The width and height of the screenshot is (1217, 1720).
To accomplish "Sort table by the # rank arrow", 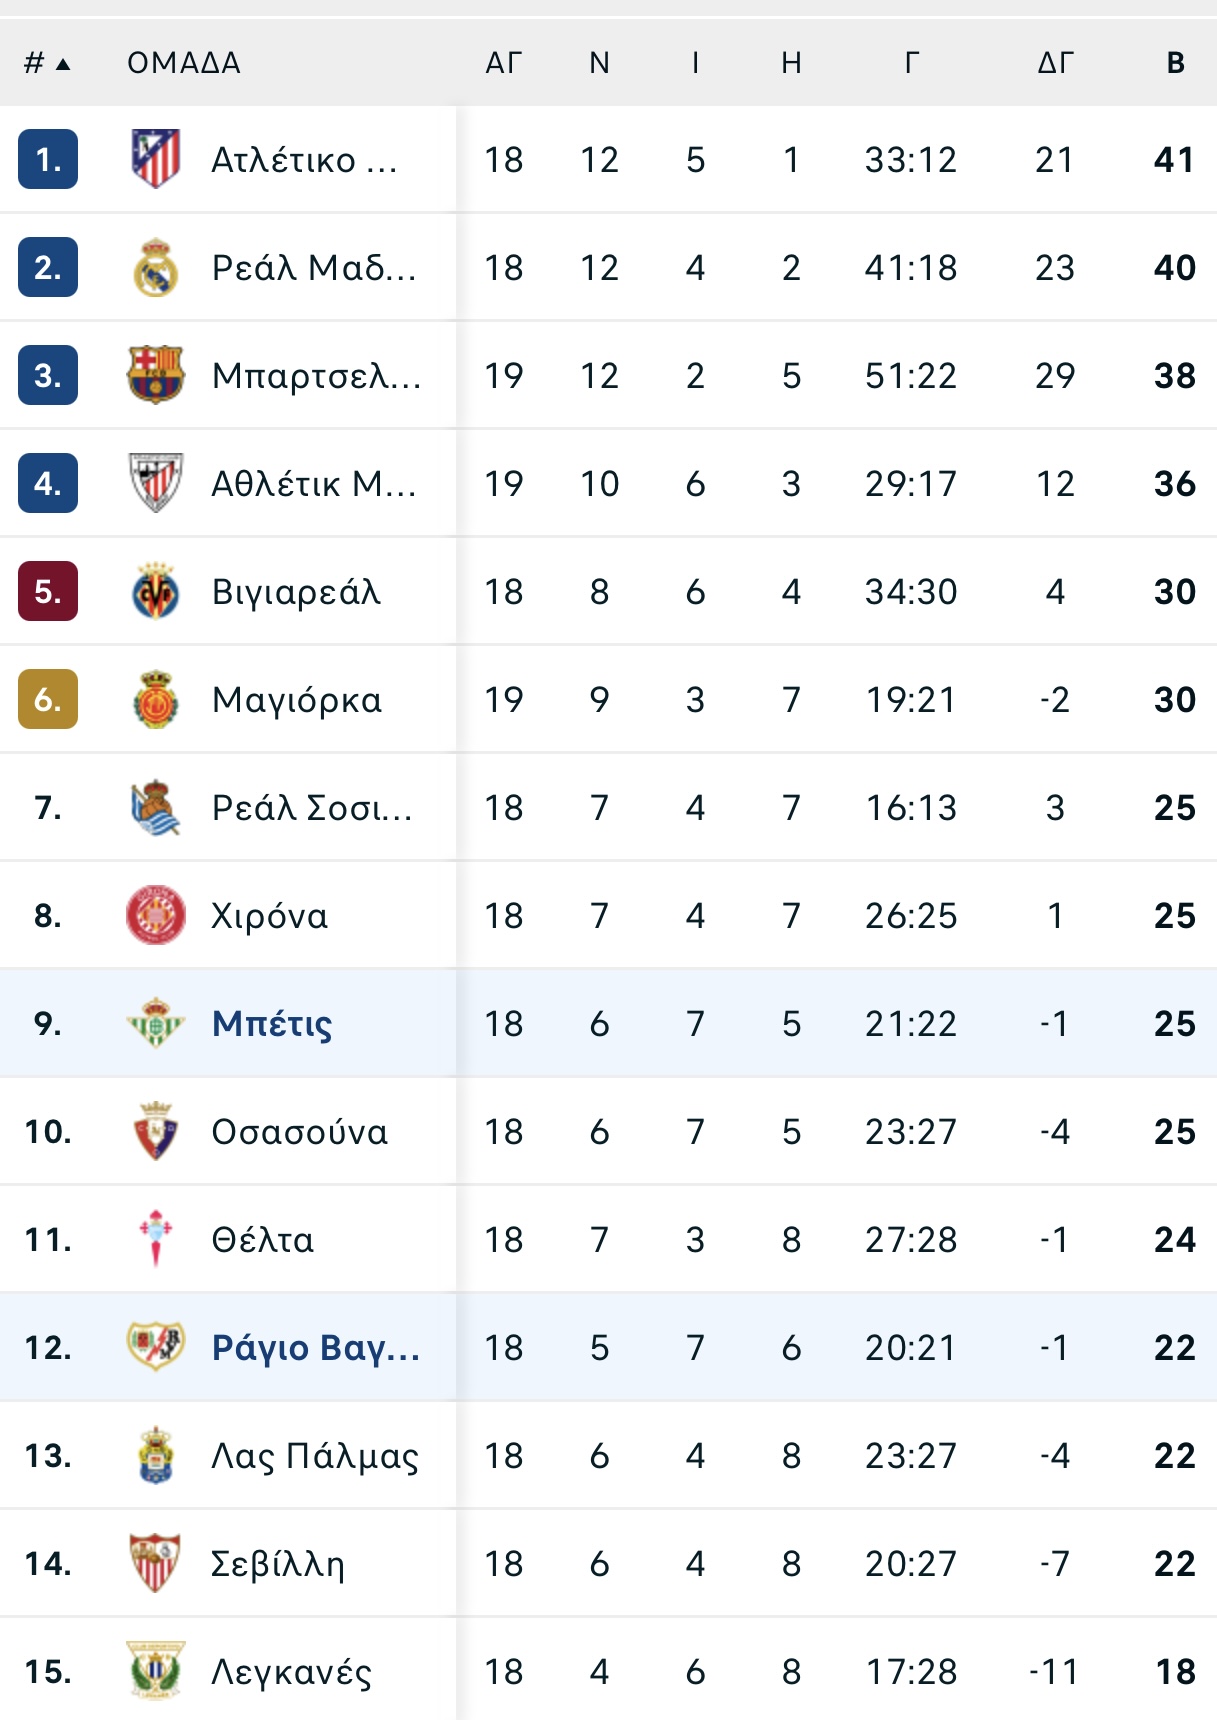I will pyautogui.click(x=47, y=63).
